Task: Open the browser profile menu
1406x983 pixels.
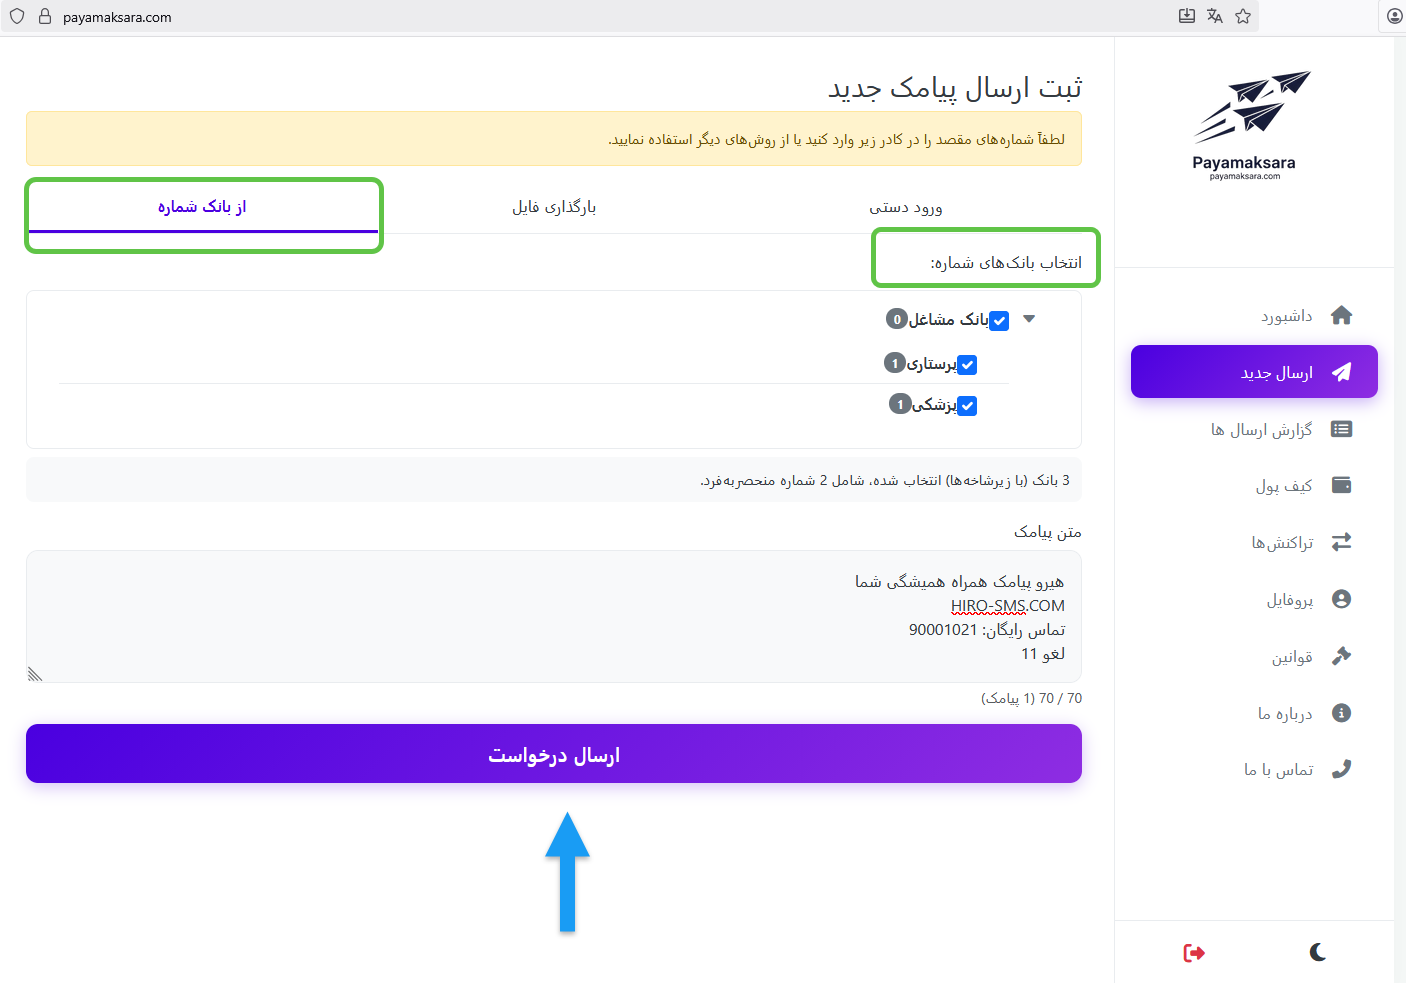Action: point(1394,16)
